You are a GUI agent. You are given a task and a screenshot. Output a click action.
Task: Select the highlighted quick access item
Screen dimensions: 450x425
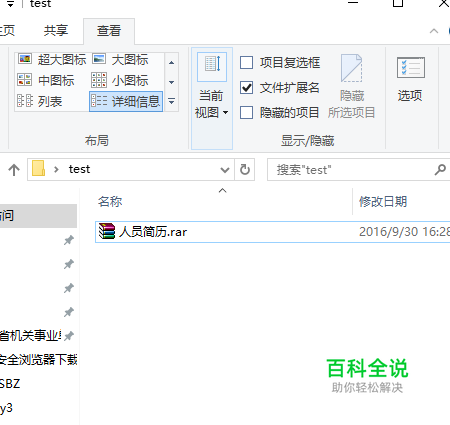coord(38,216)
